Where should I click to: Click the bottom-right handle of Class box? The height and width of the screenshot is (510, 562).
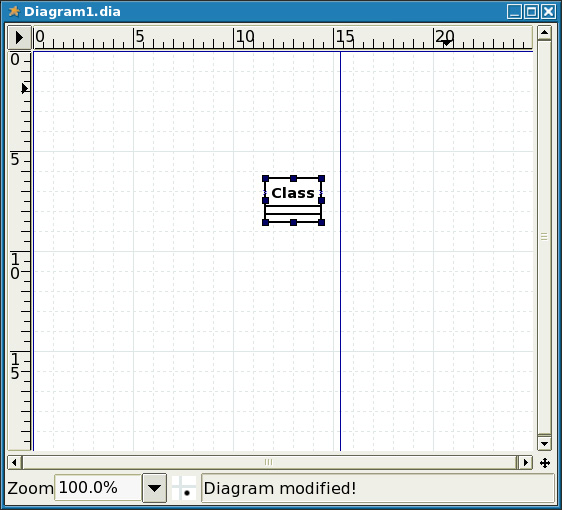322,223
